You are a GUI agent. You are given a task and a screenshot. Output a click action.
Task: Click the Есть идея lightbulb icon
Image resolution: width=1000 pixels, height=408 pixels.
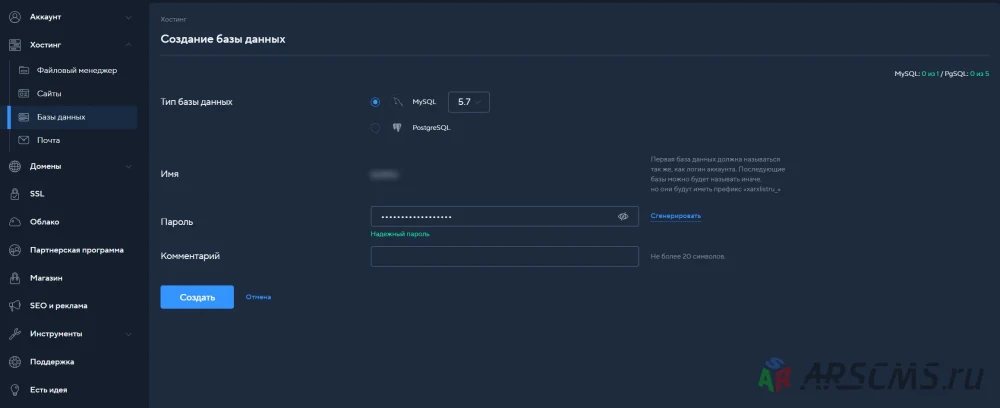(15, 390)
